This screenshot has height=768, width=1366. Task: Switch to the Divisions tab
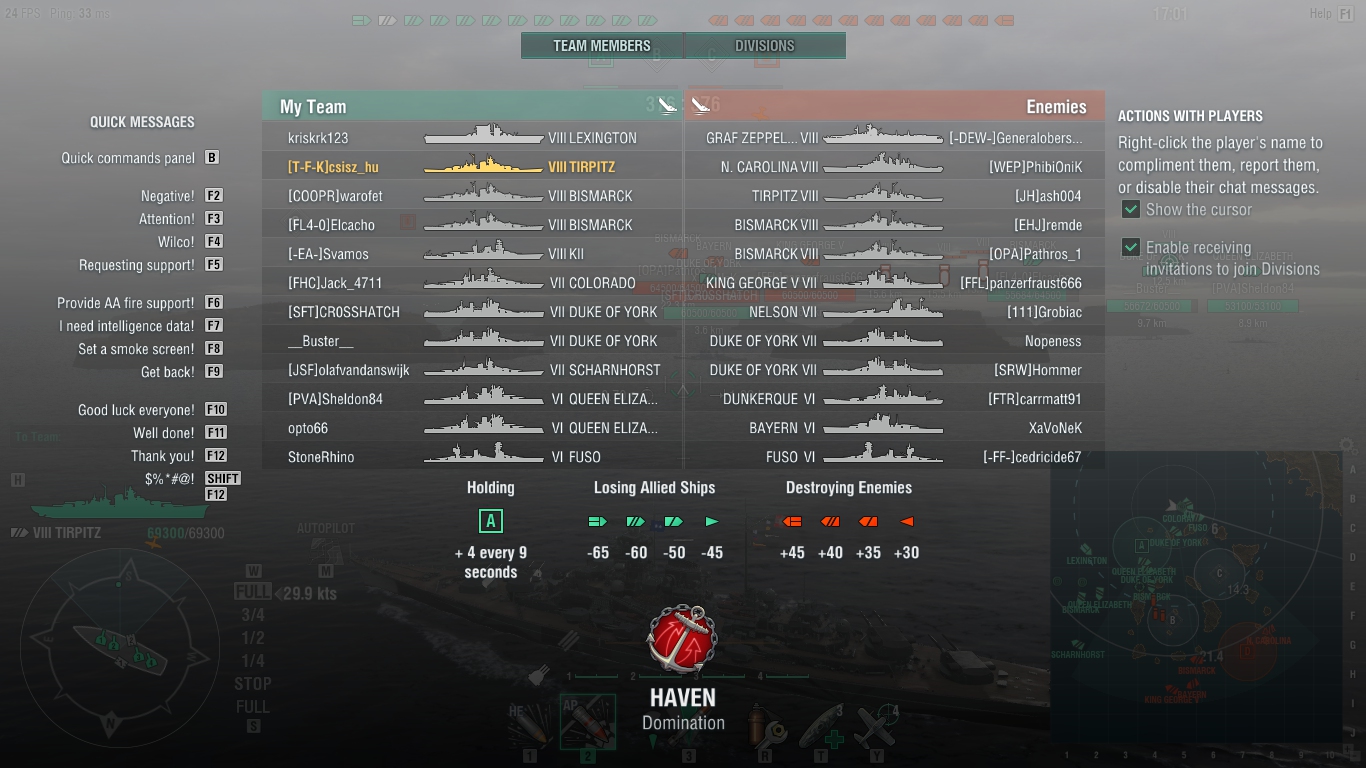tap(765, 45)
